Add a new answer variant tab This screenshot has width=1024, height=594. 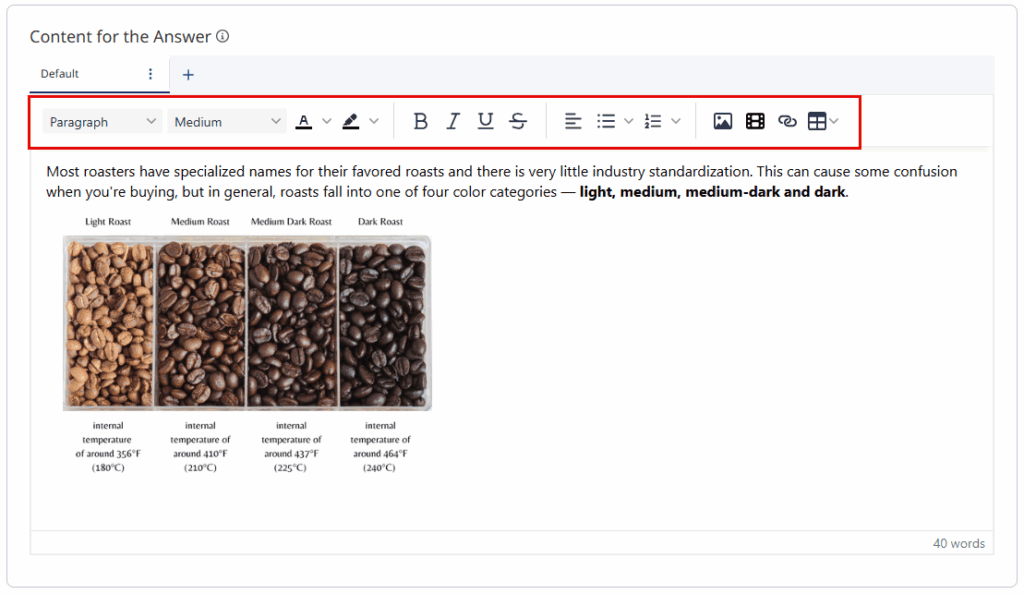tap(188, 74)
